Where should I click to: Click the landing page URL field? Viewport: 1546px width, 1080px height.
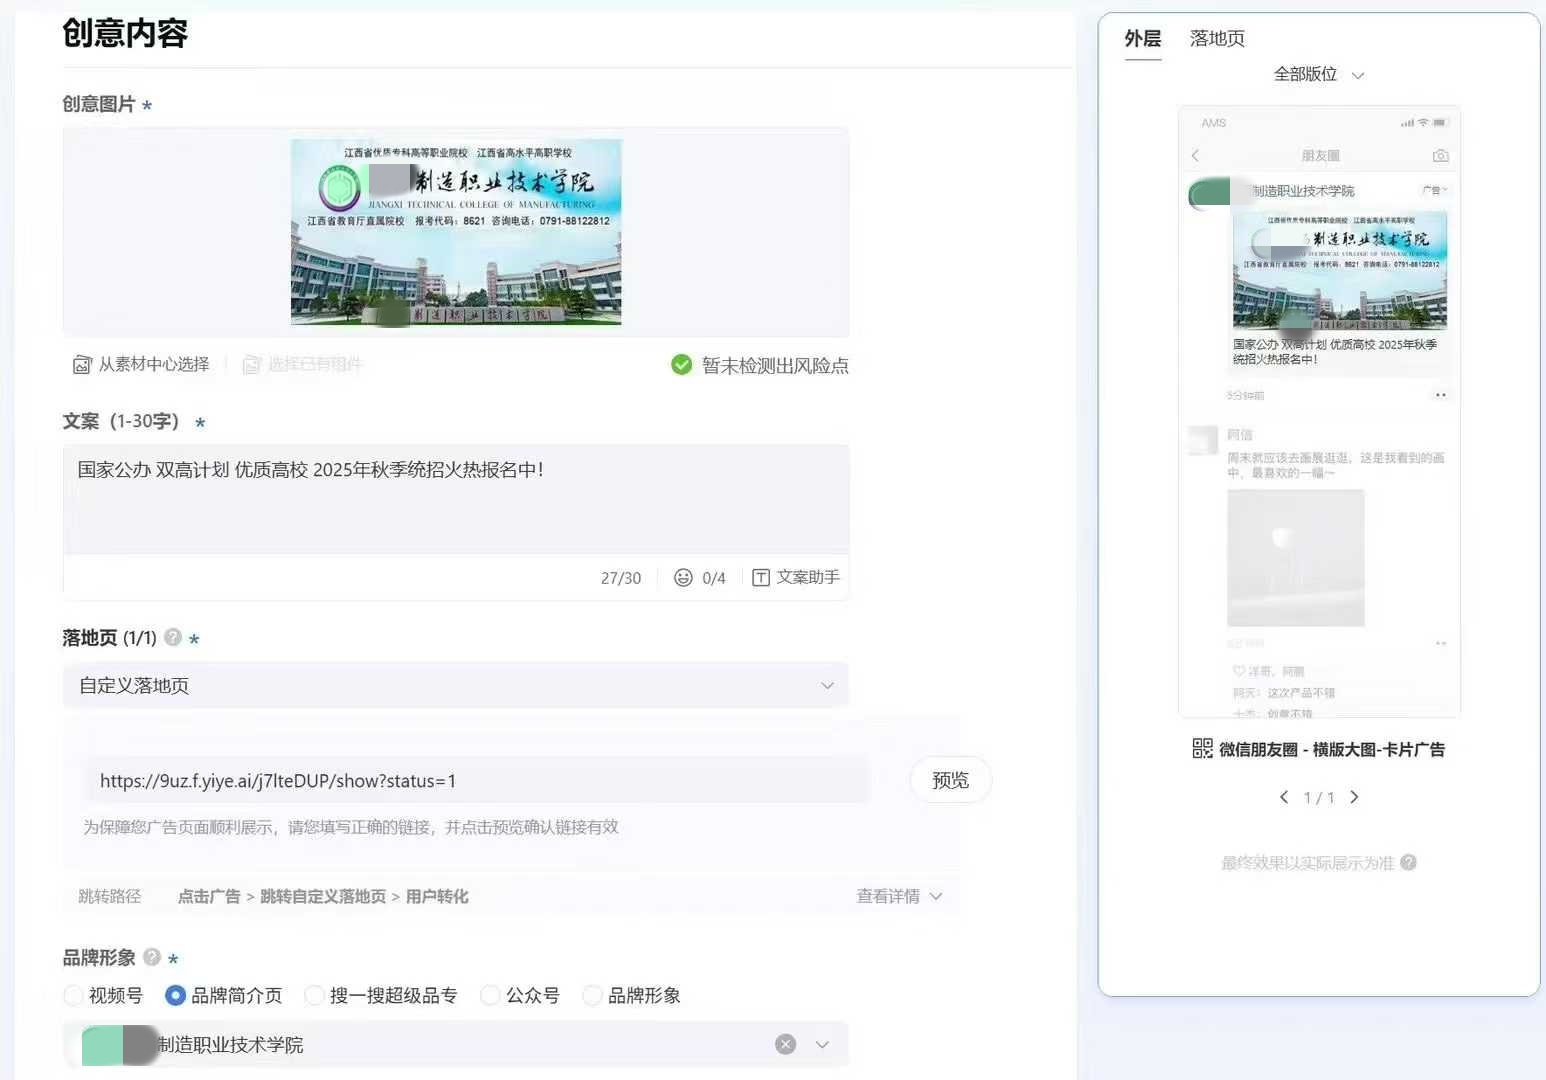(478, 780)
